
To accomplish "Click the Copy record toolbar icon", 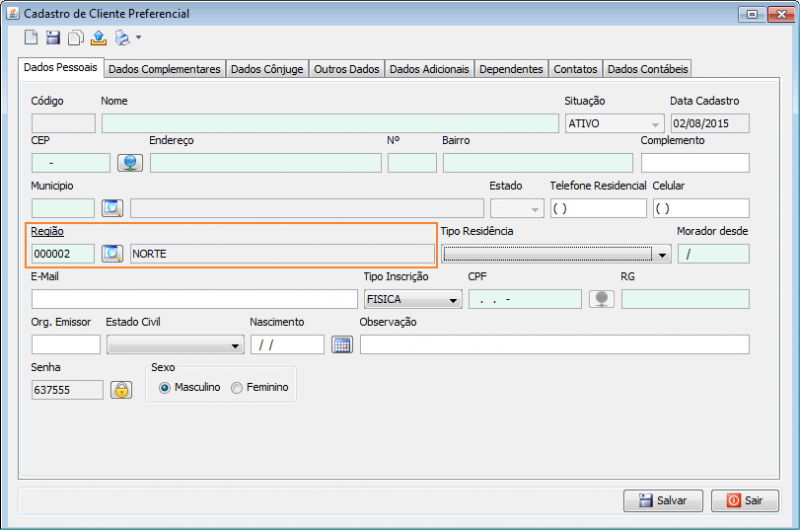I will point(76,38).
